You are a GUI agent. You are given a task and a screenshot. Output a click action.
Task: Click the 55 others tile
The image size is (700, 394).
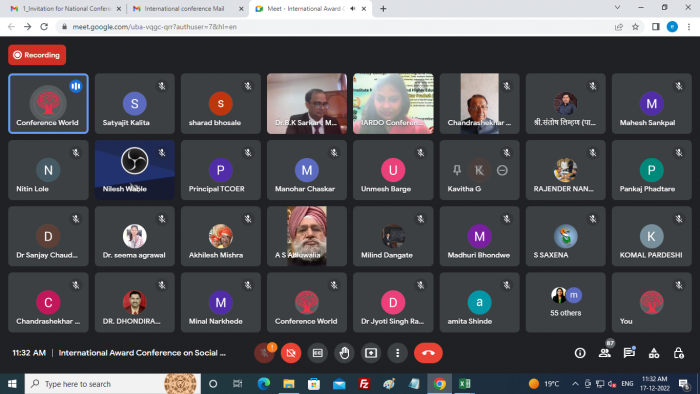click(566, 303)
